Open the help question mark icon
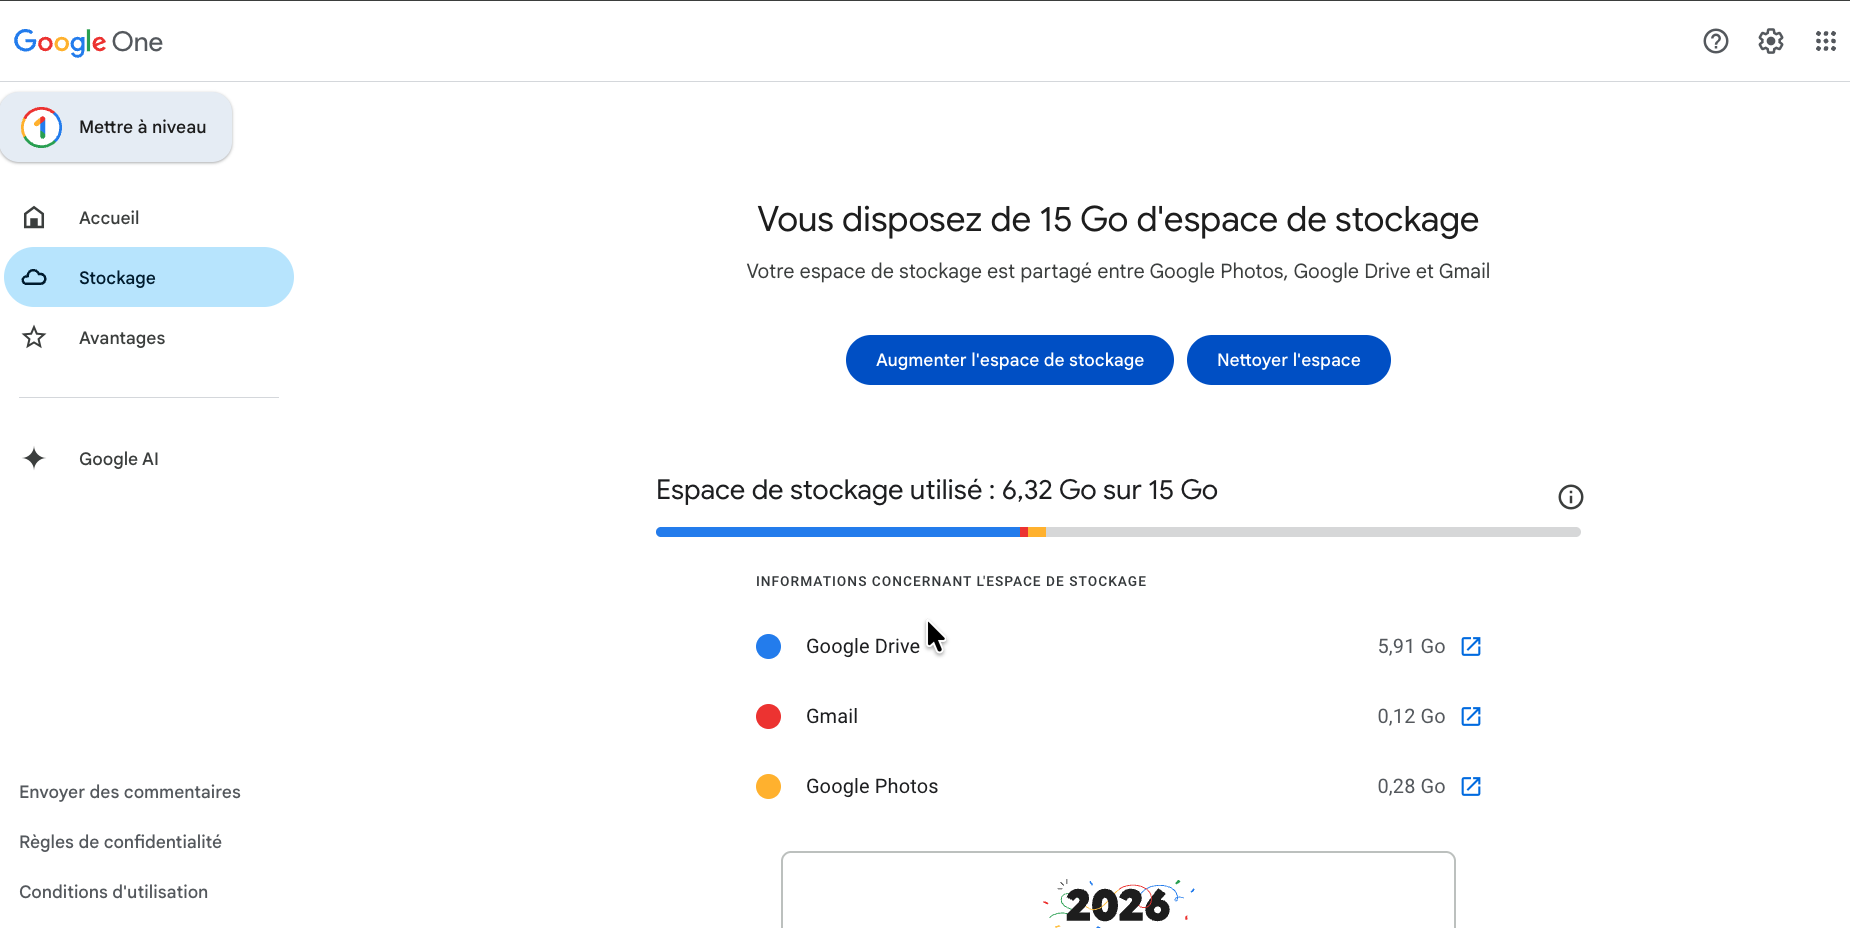Viewport: 1850px width, 928px height. (1716, 41)
